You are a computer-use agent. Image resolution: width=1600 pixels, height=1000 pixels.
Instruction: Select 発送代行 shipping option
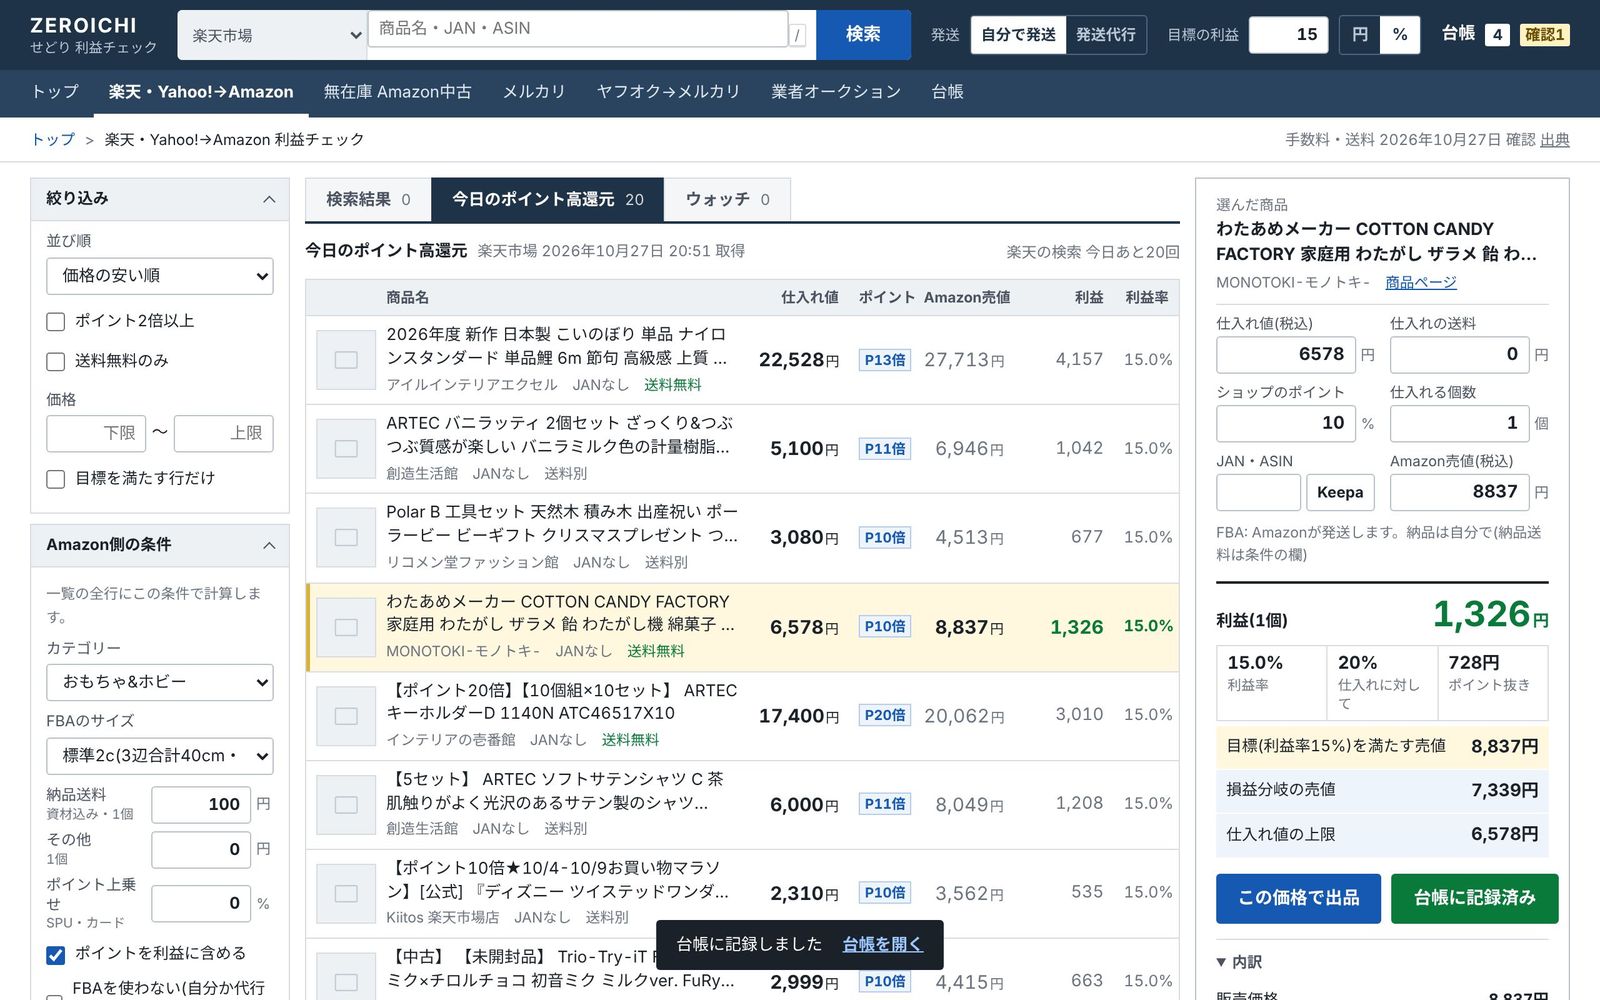point(1106,35)
